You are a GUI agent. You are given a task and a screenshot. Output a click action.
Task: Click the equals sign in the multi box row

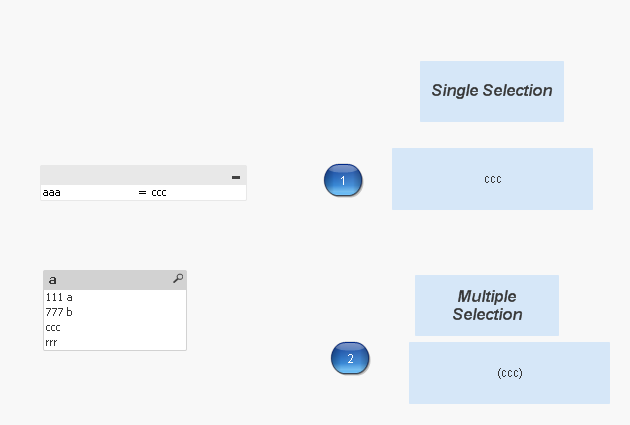pyautogui.click(x=142, y=192)
